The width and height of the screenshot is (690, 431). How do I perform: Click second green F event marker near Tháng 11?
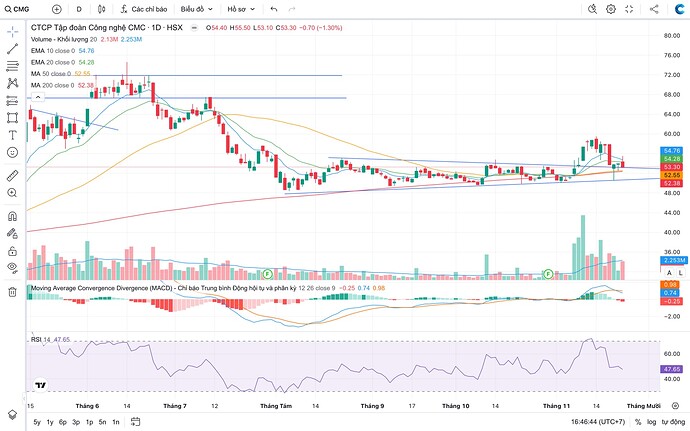pos(548,274)
